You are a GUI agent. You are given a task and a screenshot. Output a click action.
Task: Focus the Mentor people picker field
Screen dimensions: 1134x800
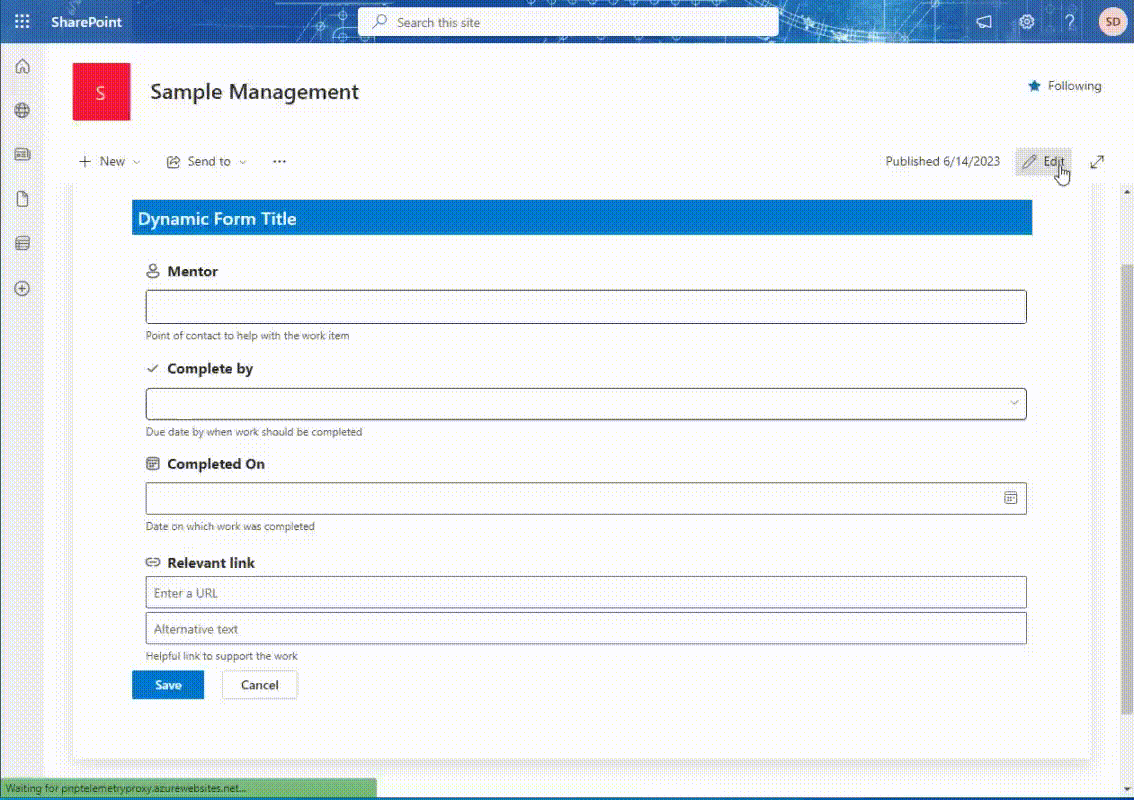coord(586,307)
